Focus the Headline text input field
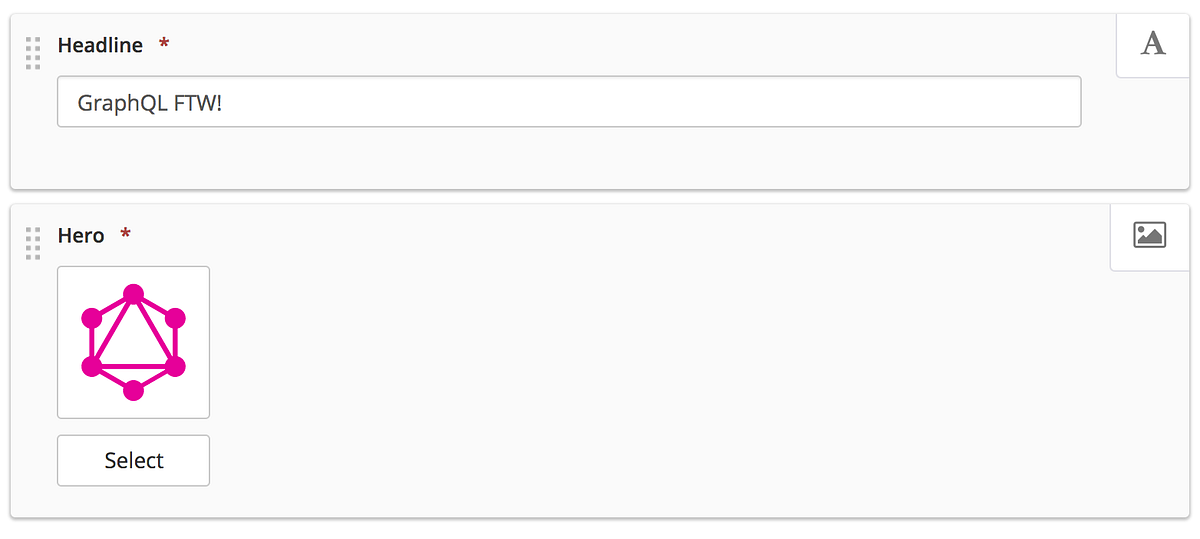The width and height of the screenshot is (1200, 539). [x=569, y=102]
